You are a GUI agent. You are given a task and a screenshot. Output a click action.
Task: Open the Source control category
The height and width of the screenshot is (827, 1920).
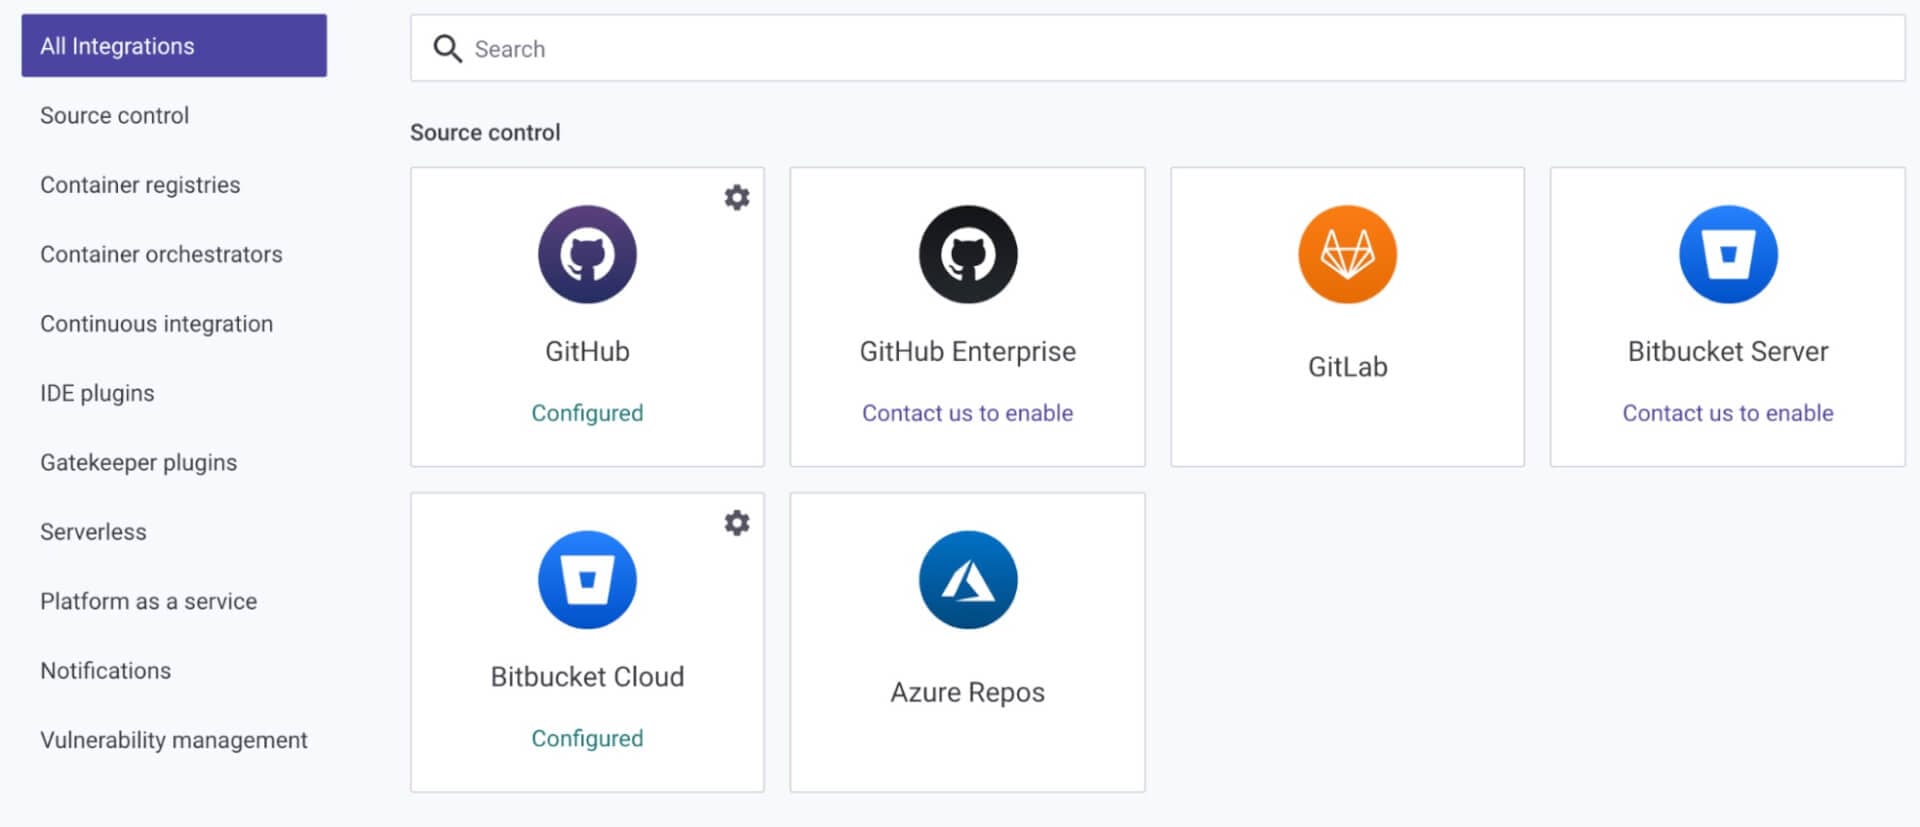click(114, 115)
